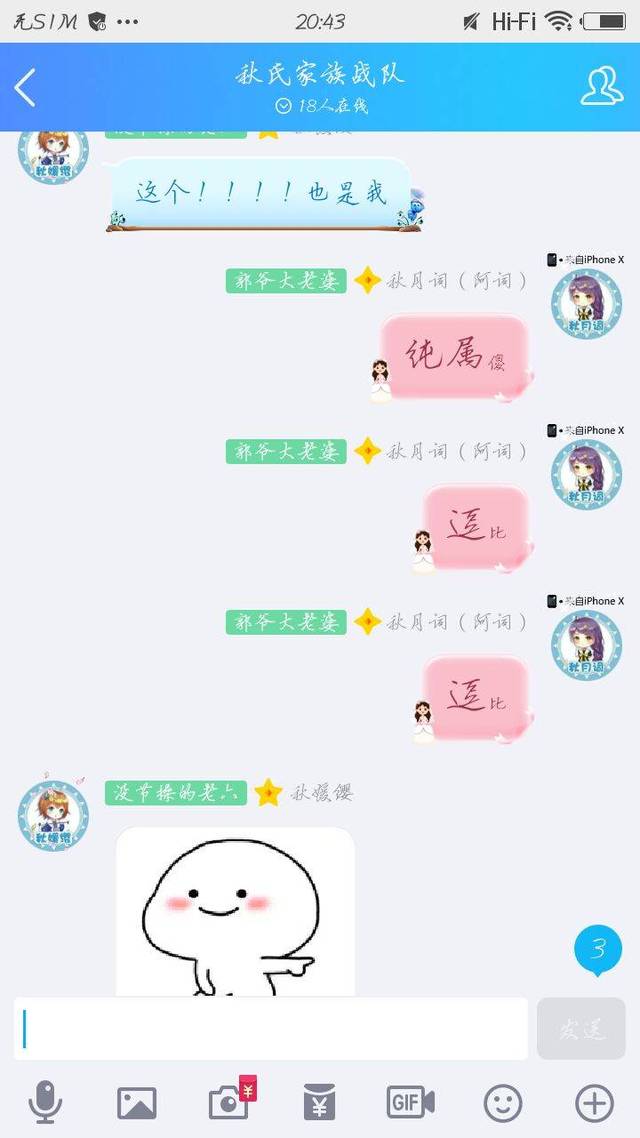Open the cartoon pointing sticker image
Image resolution: width=640 pixels, height=1138 pixels.
coord(235,912)
